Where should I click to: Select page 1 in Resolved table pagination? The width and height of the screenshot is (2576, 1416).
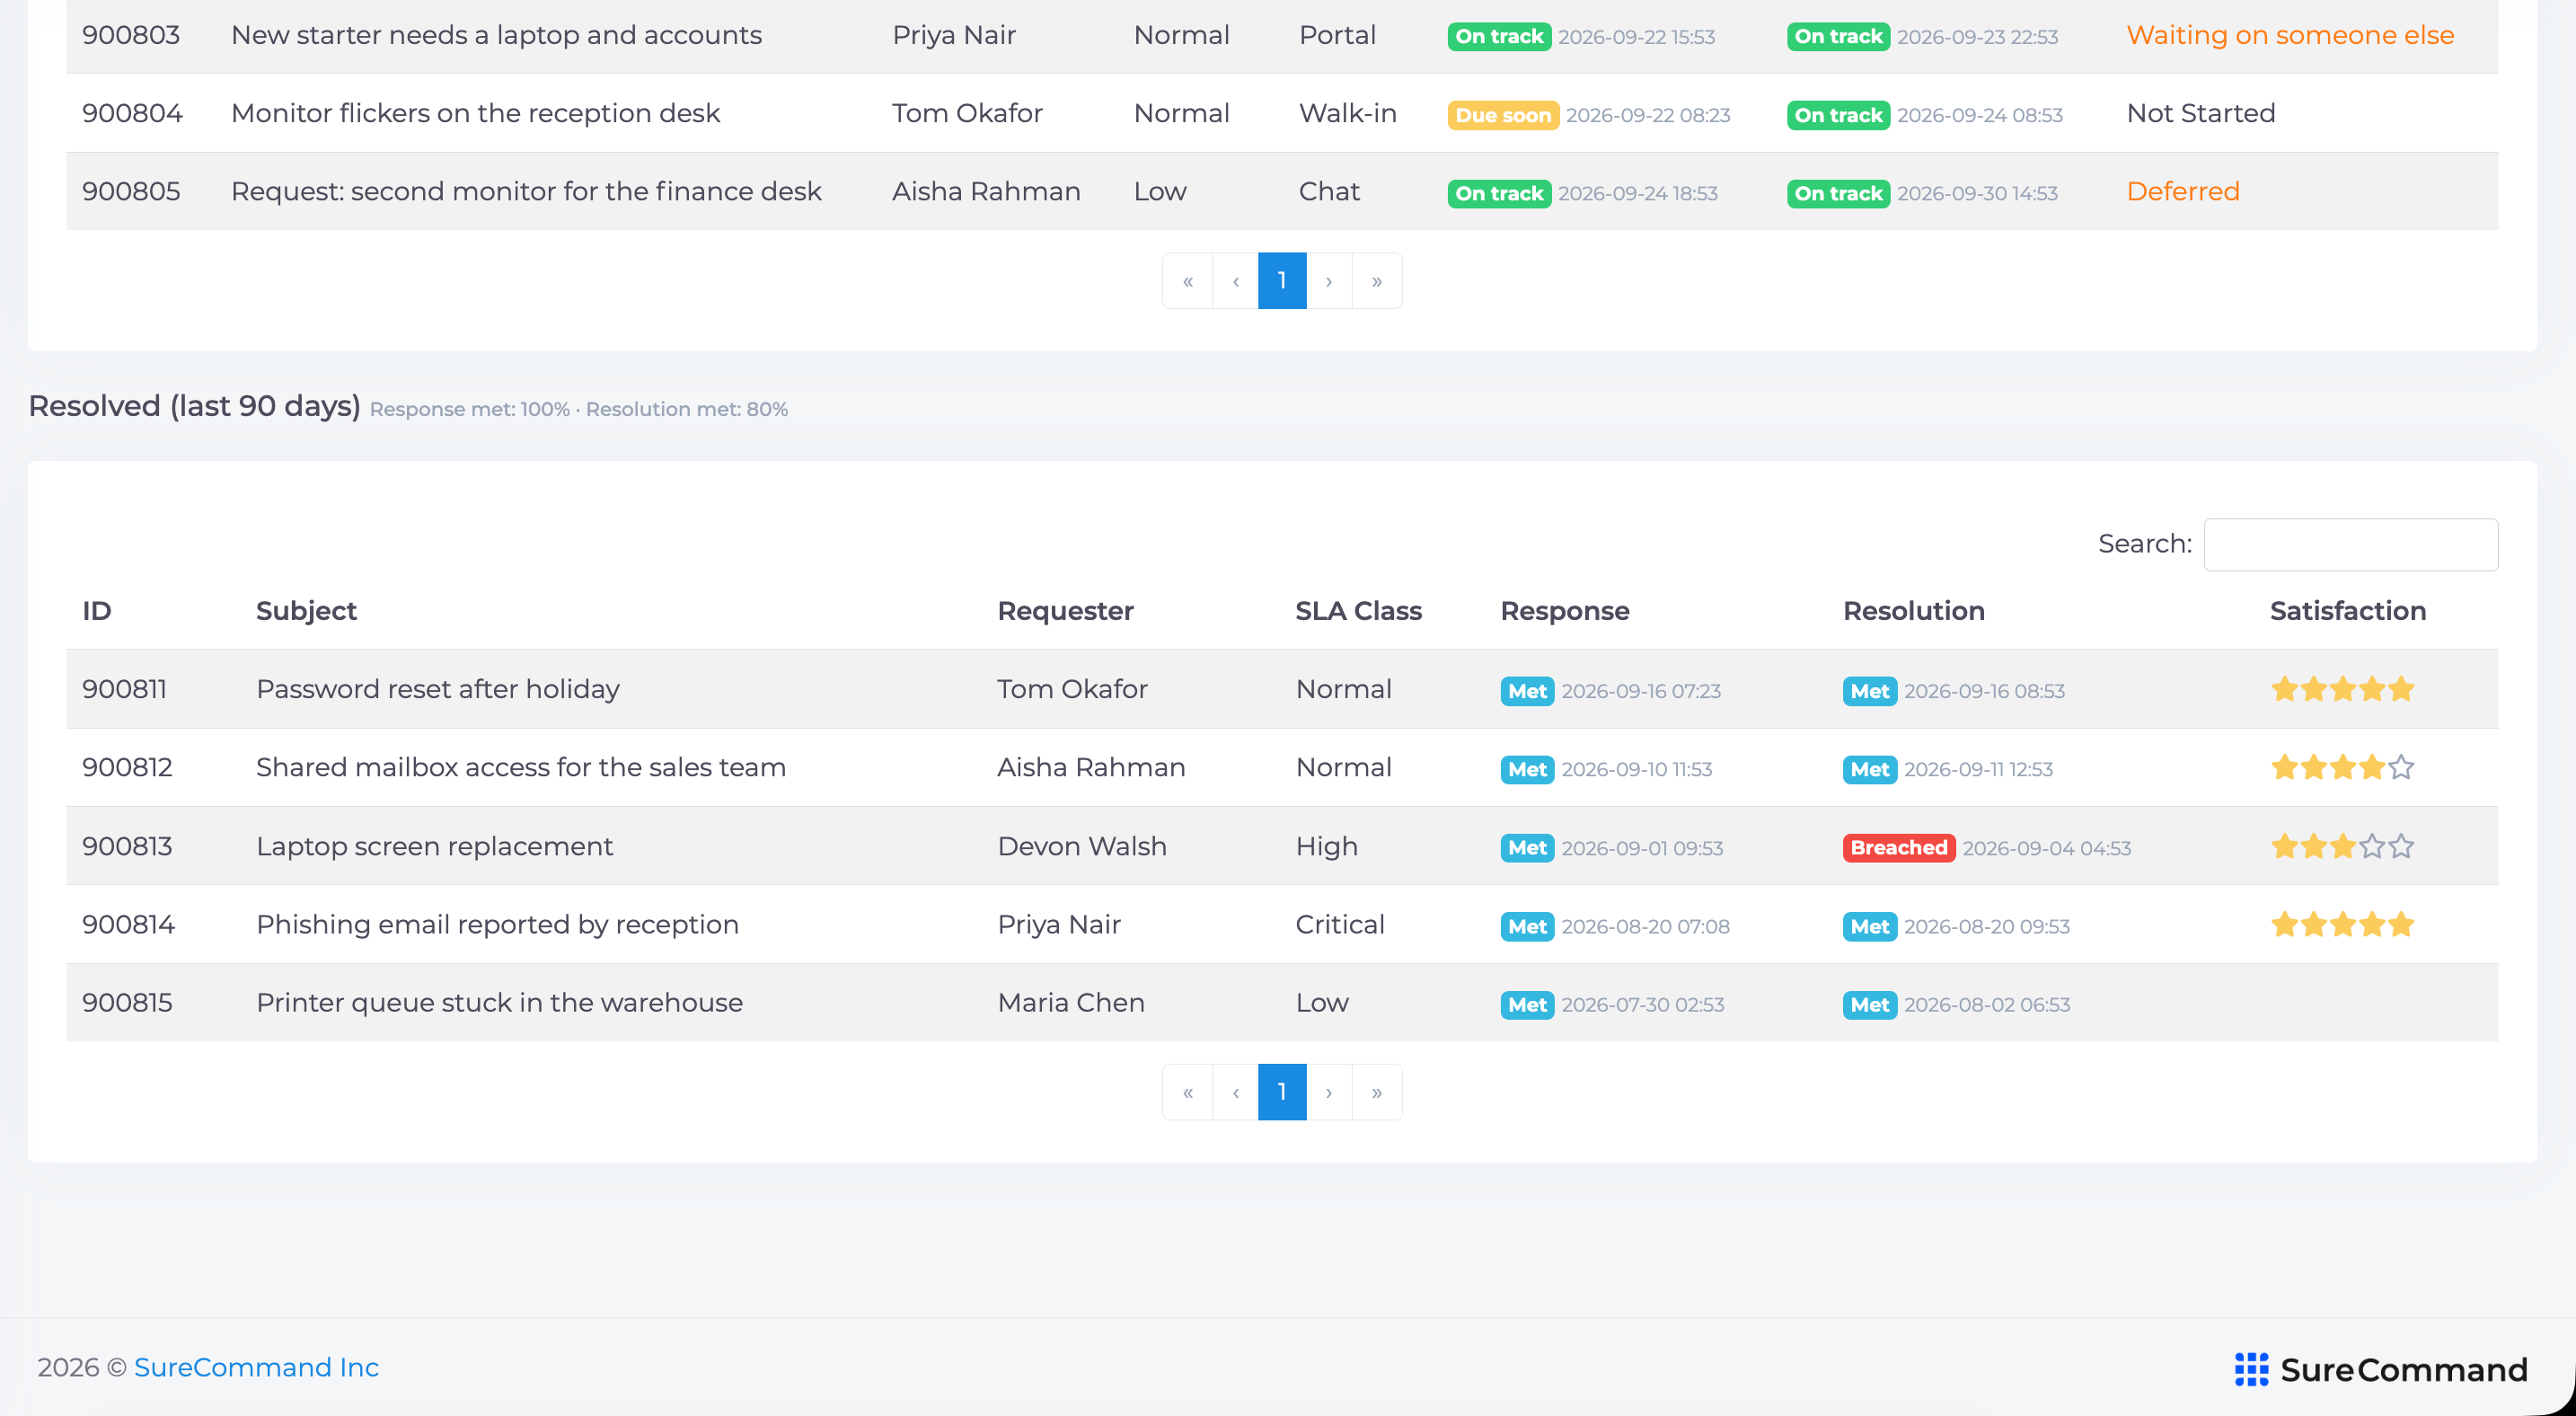[x=1282, y=1092]
